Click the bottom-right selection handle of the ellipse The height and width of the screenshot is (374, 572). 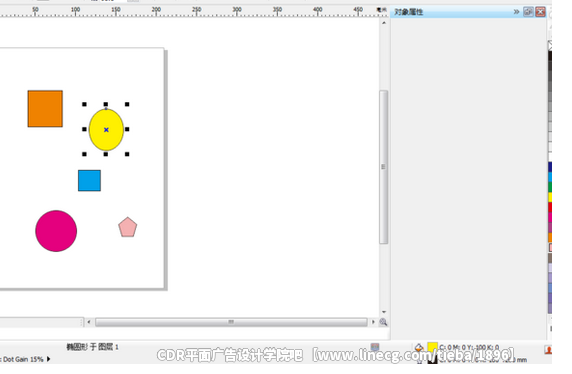coord(127,154)
